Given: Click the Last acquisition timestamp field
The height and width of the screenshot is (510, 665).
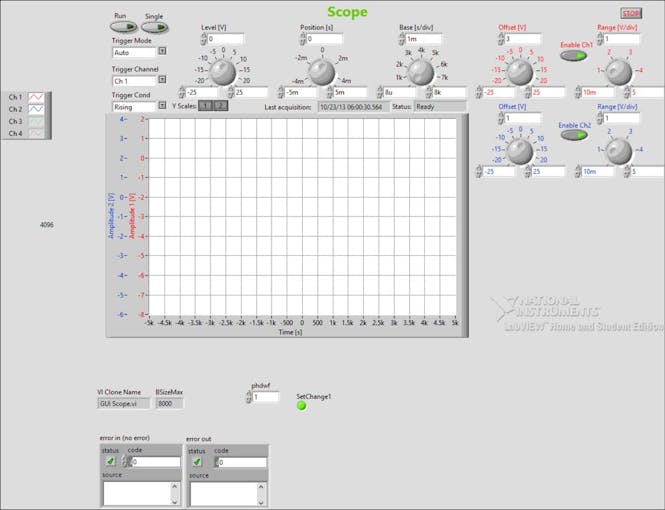Looking at the screenshot, I should pyautogui.click(x=353, y=107).
